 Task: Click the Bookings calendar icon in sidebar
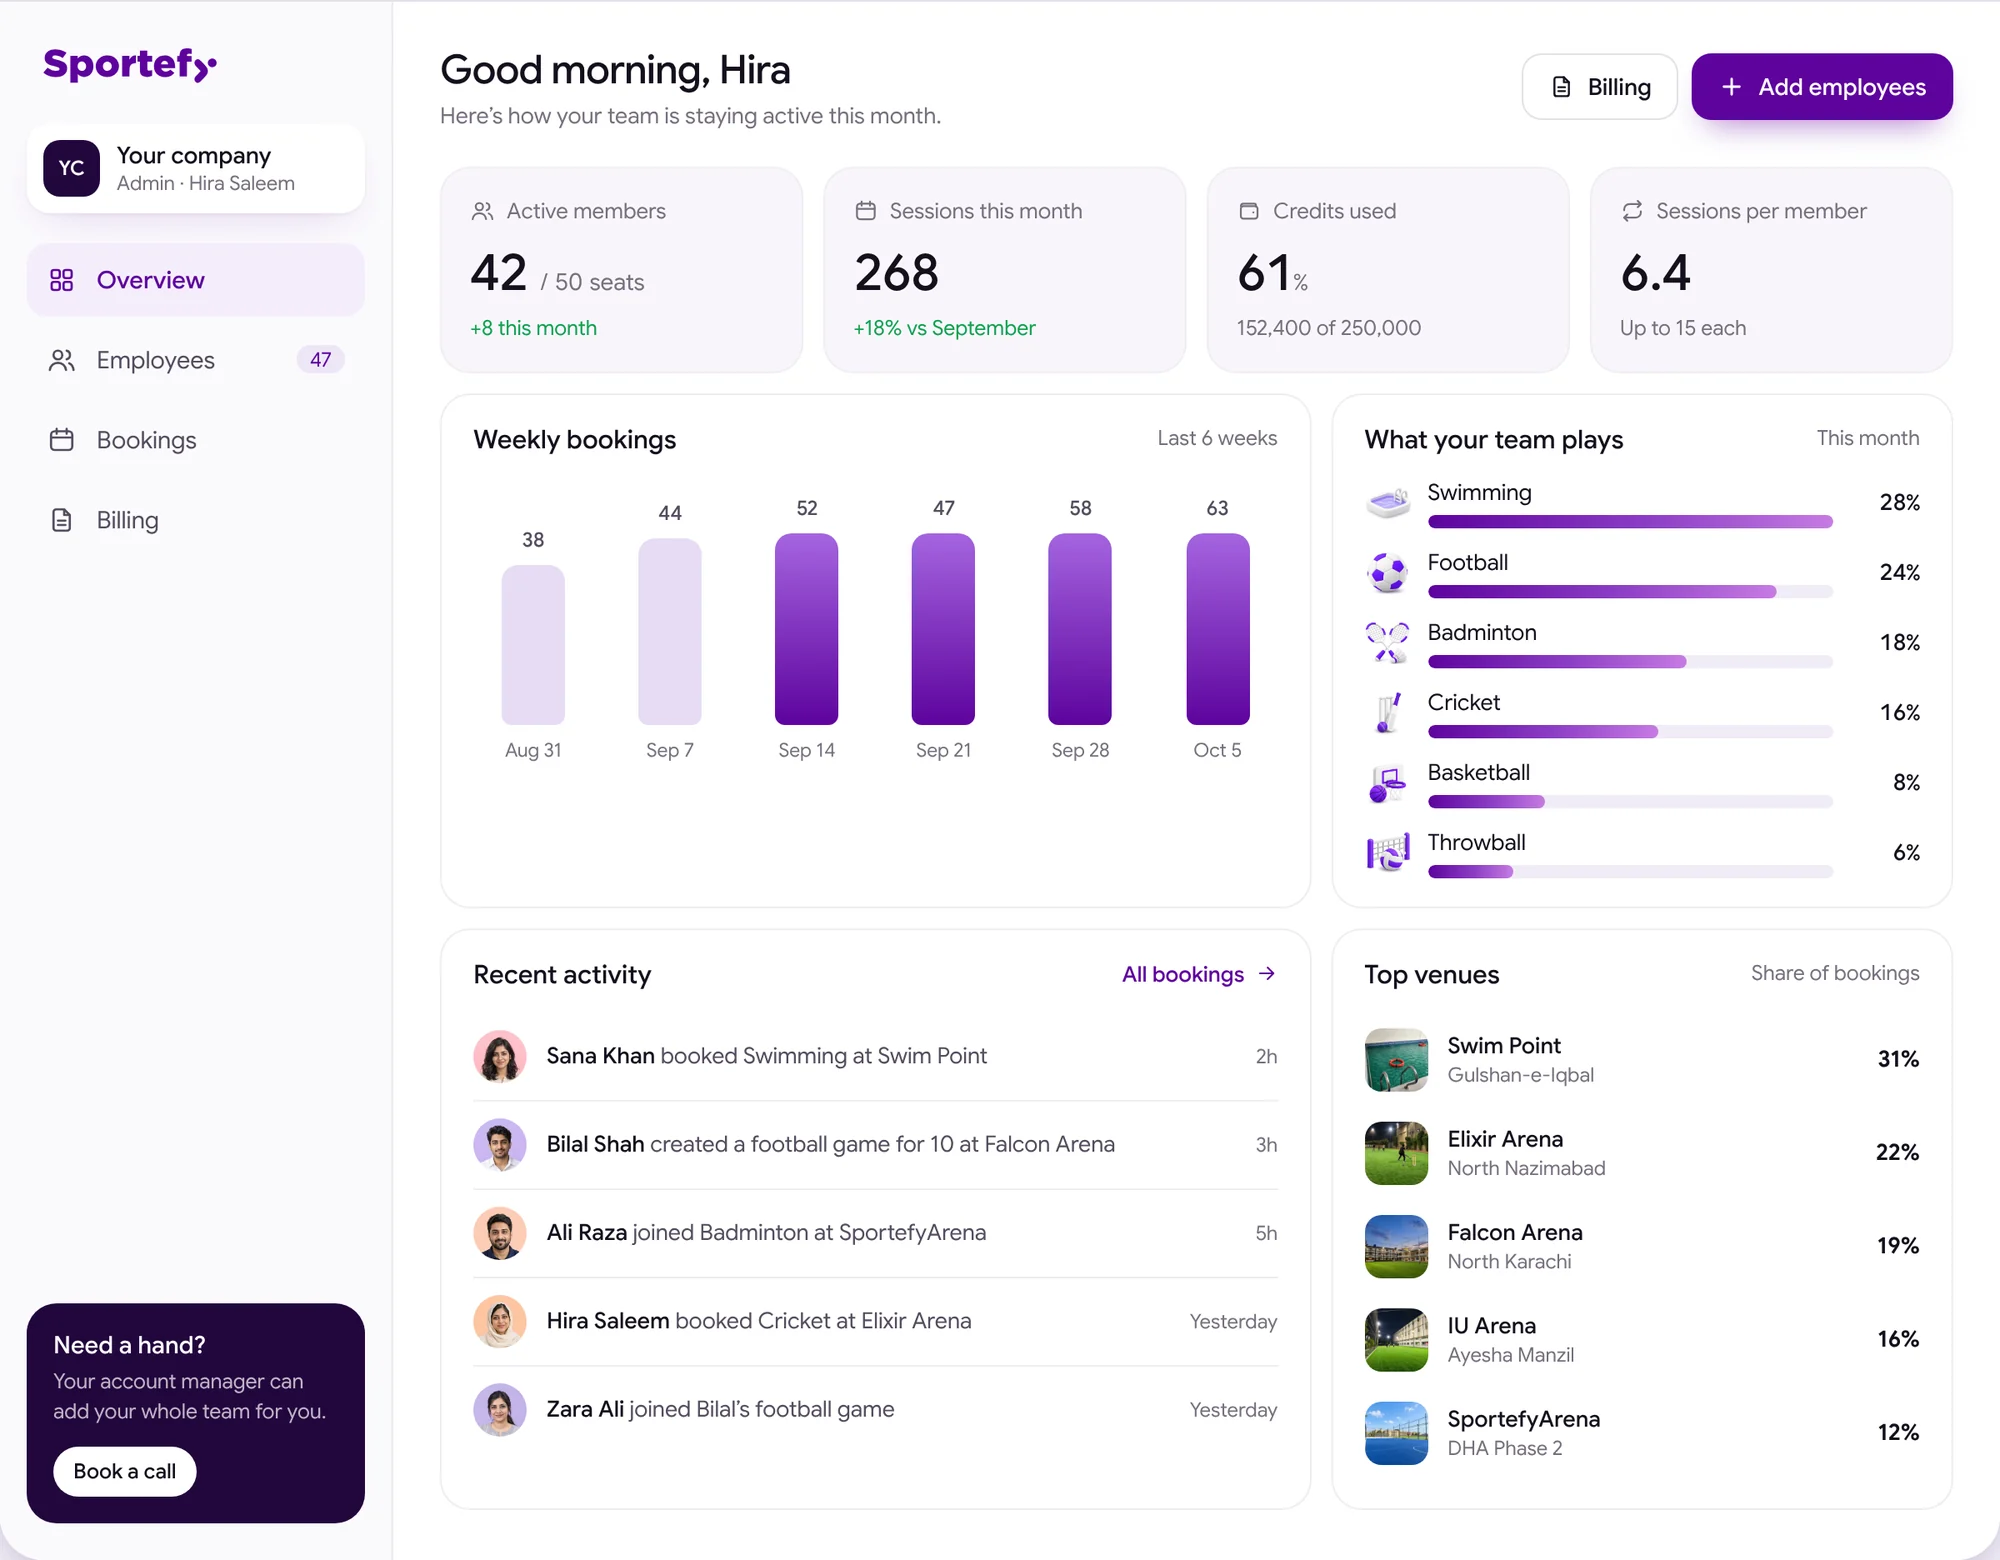[62, 440]
